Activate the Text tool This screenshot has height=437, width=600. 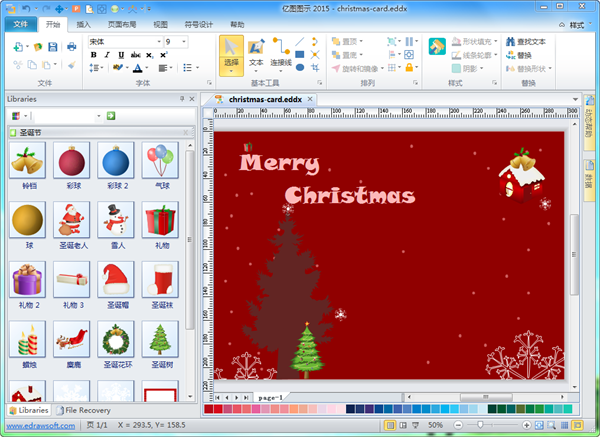pos(256,55)
